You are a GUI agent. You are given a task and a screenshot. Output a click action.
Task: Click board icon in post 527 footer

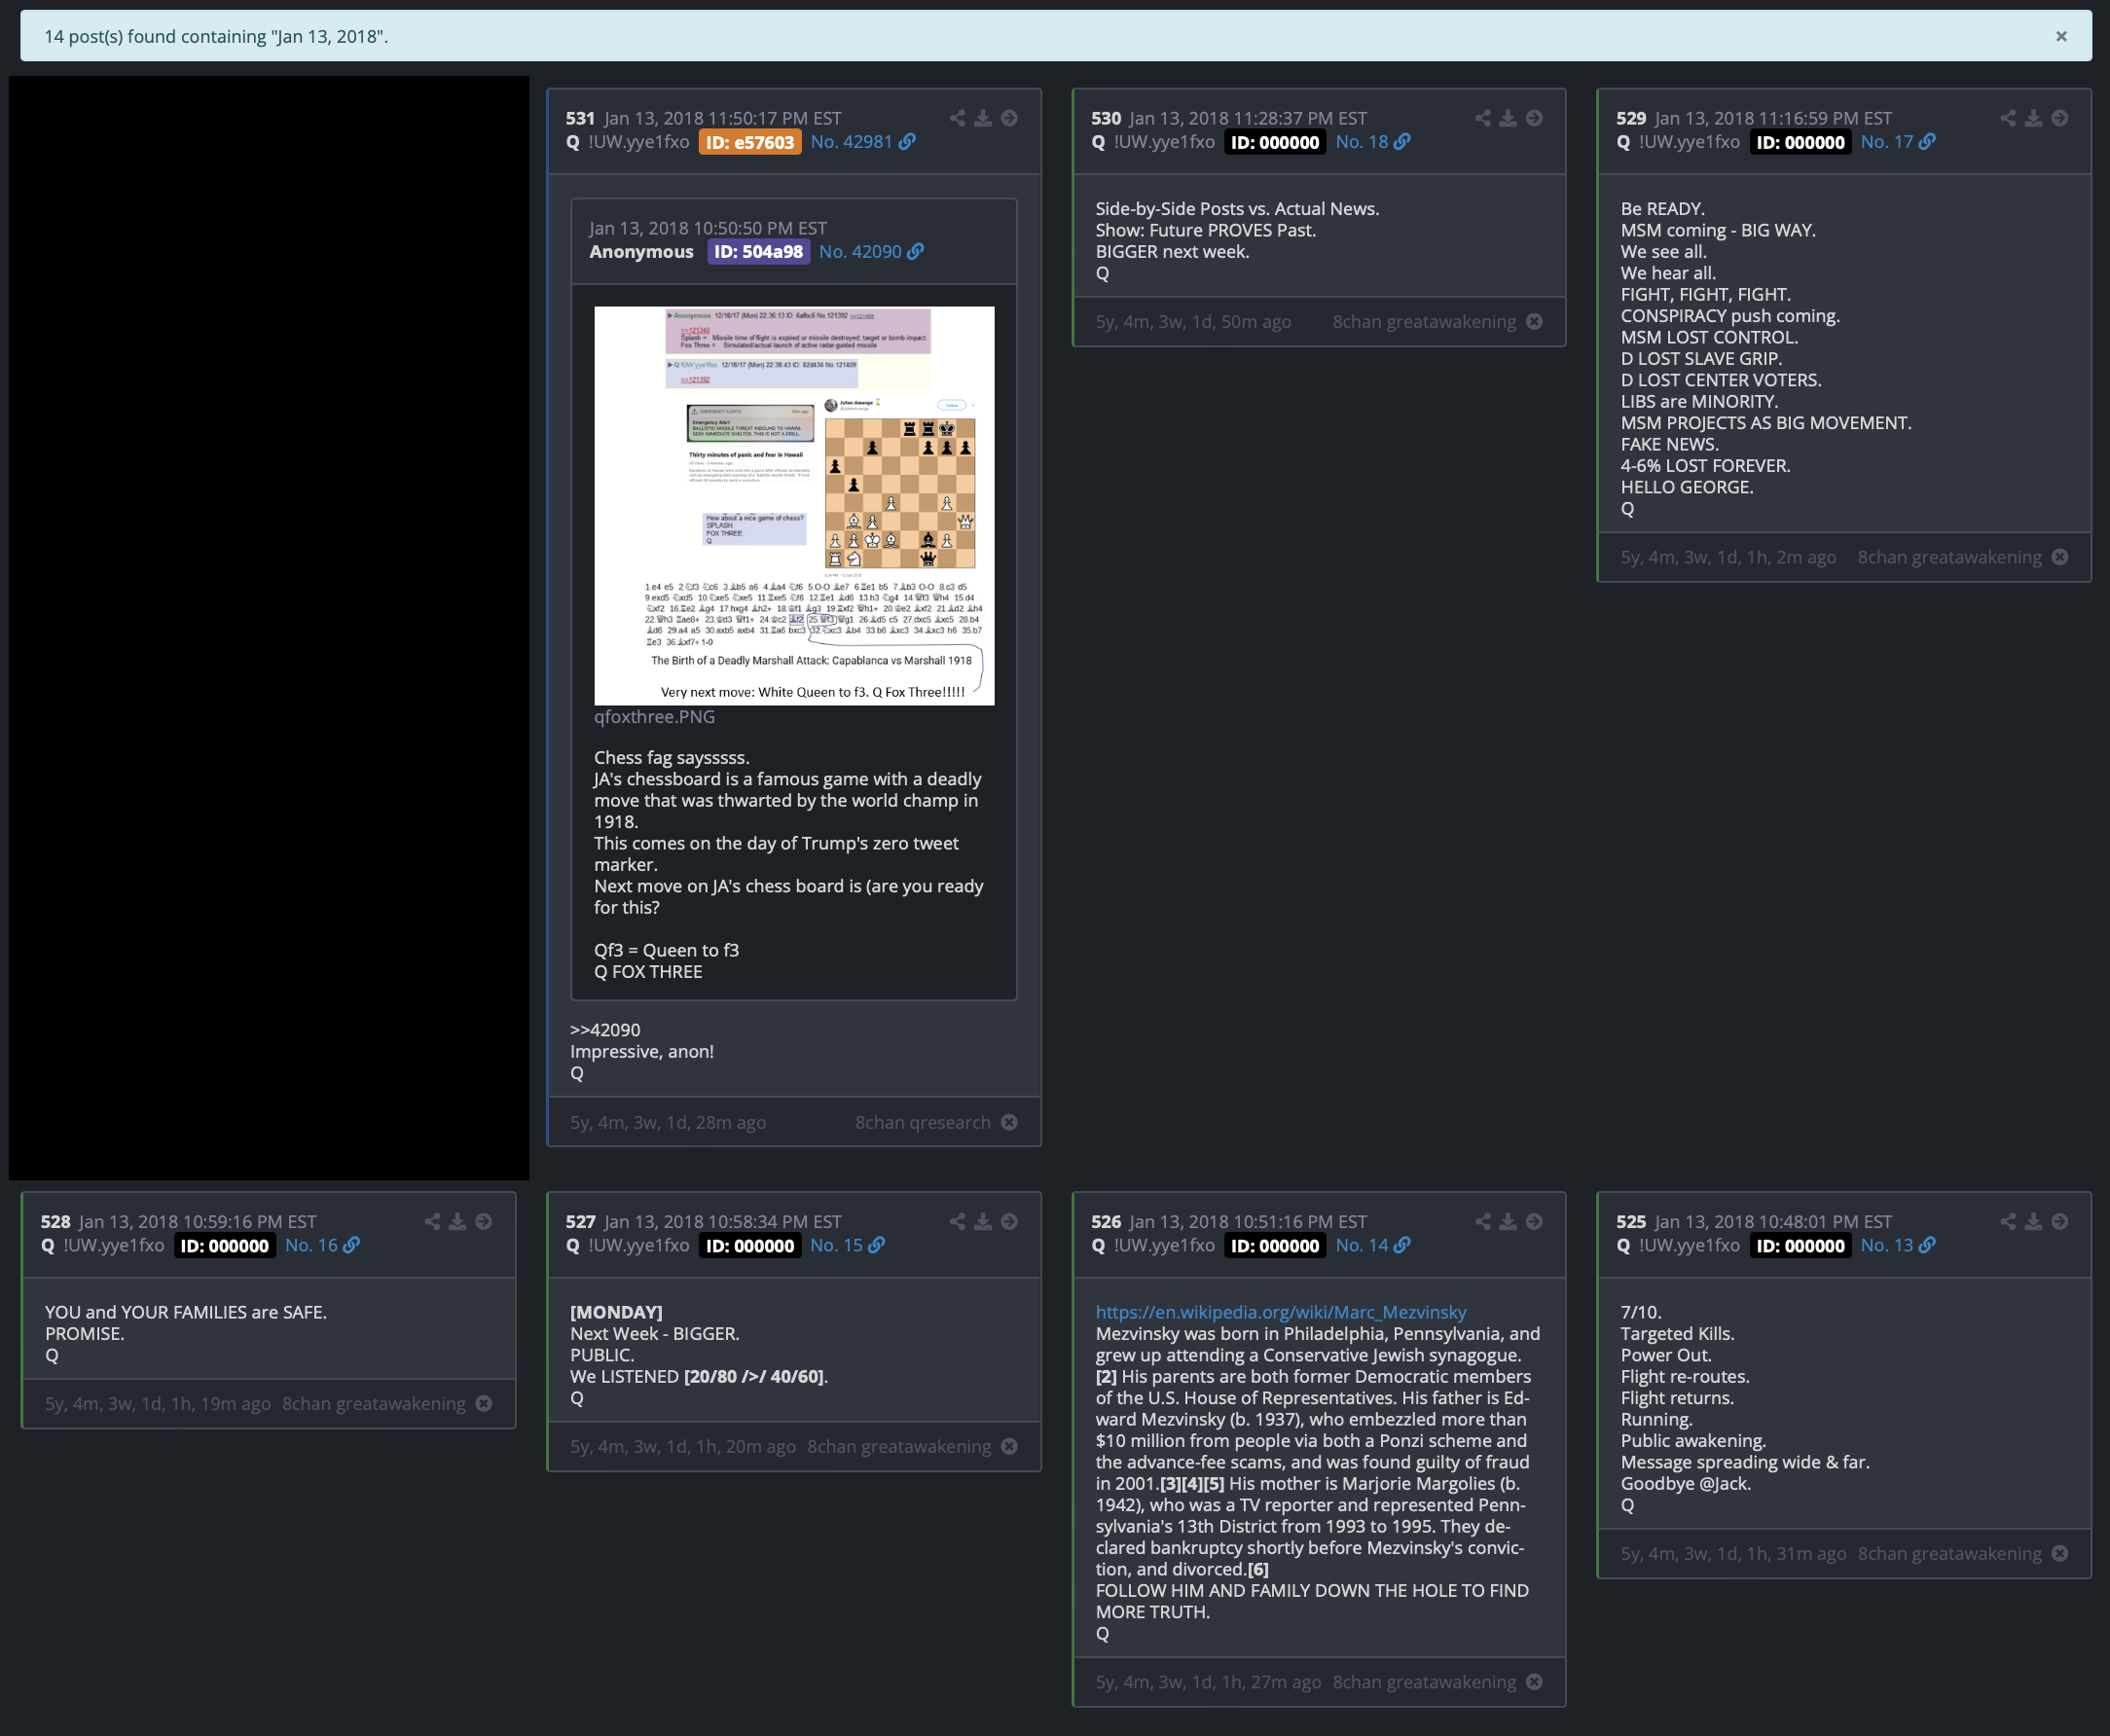pos(1009,1446)
